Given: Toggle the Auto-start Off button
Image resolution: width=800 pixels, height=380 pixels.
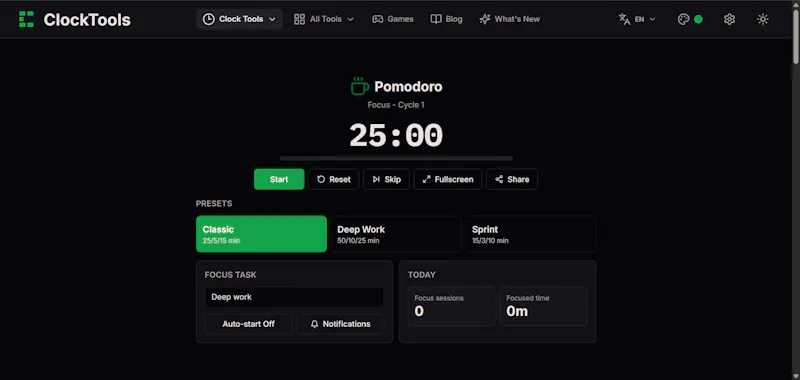Looking at the screenshot, I should coord(248,324).
